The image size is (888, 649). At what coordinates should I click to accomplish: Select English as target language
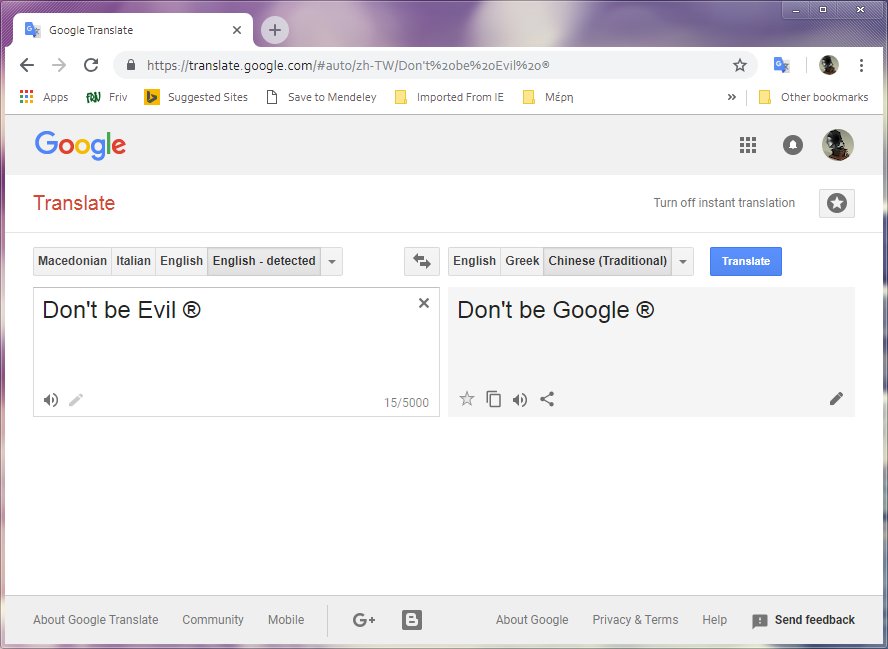(x=475, y=261)
